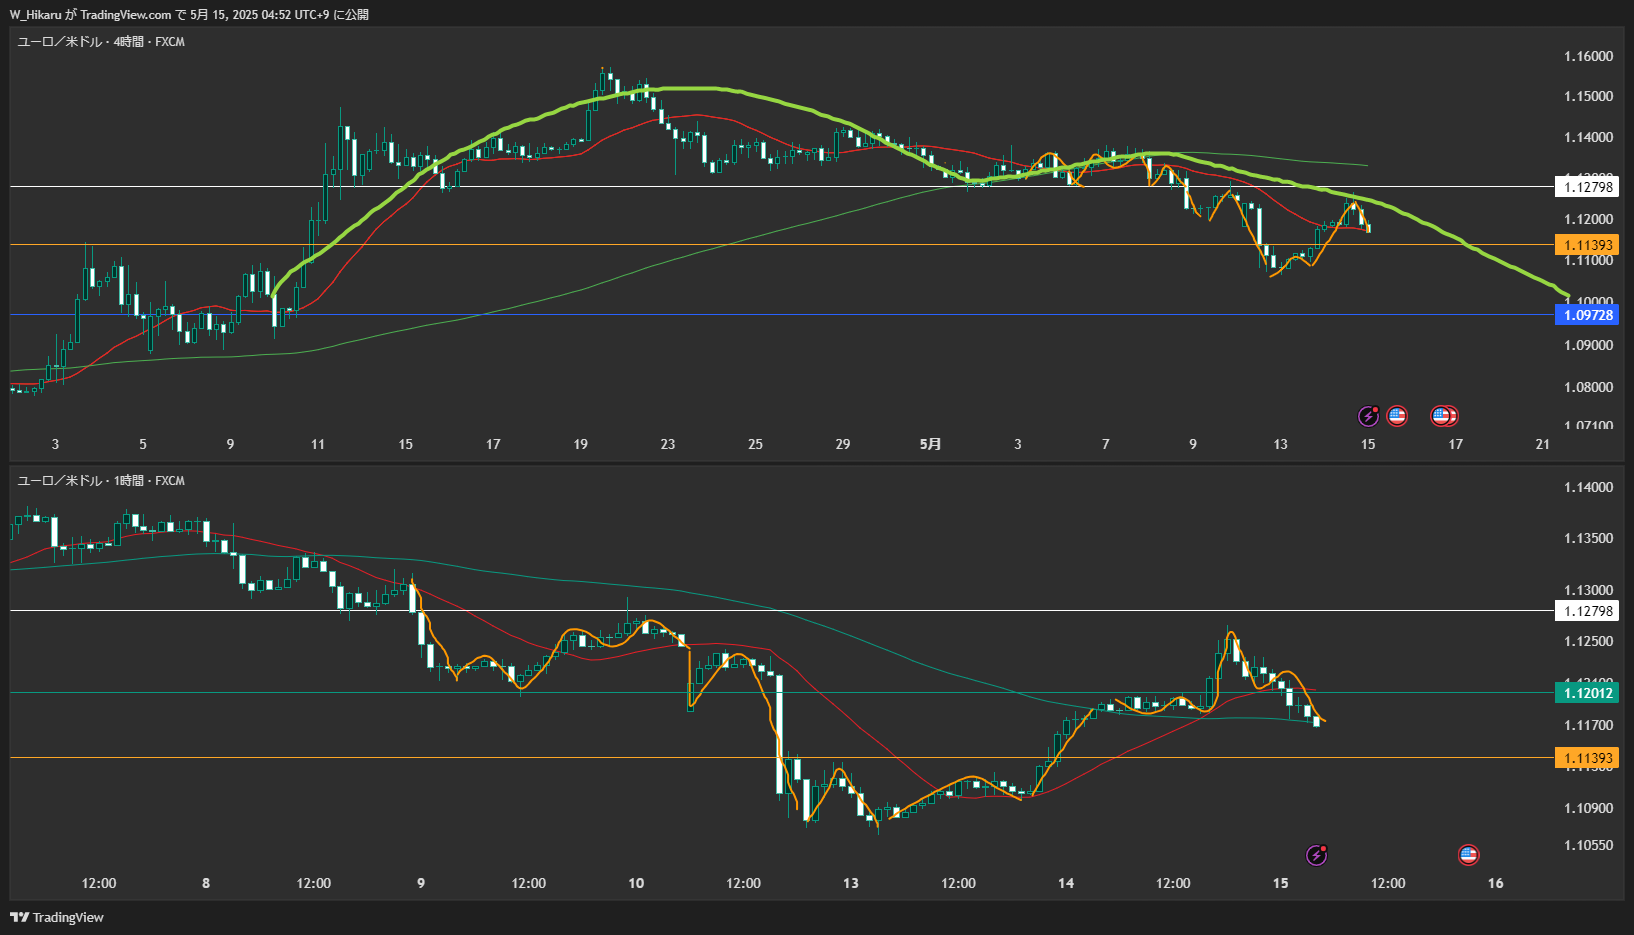This screenshot has height=935, width=1634.
Task: Click date 25 on the 4時間 time axis
Action: [755, 444]
